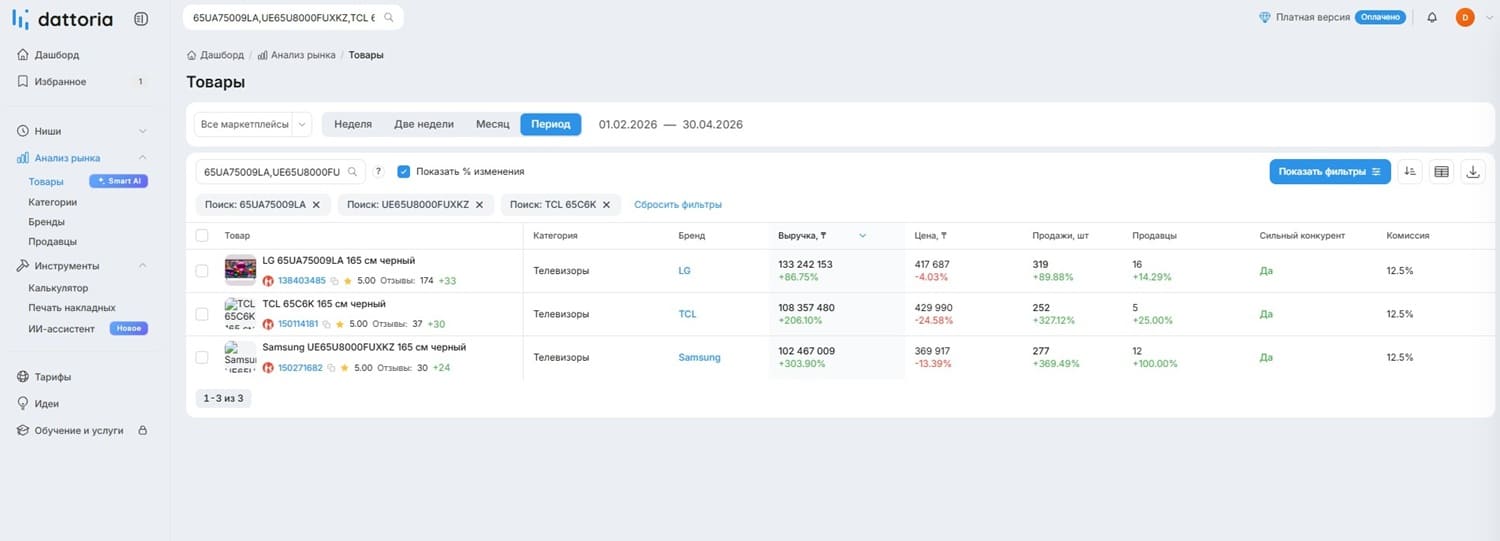Expand Ниши section in sidebar
This screenshot has width=1500, height=541.
(142, 131)
